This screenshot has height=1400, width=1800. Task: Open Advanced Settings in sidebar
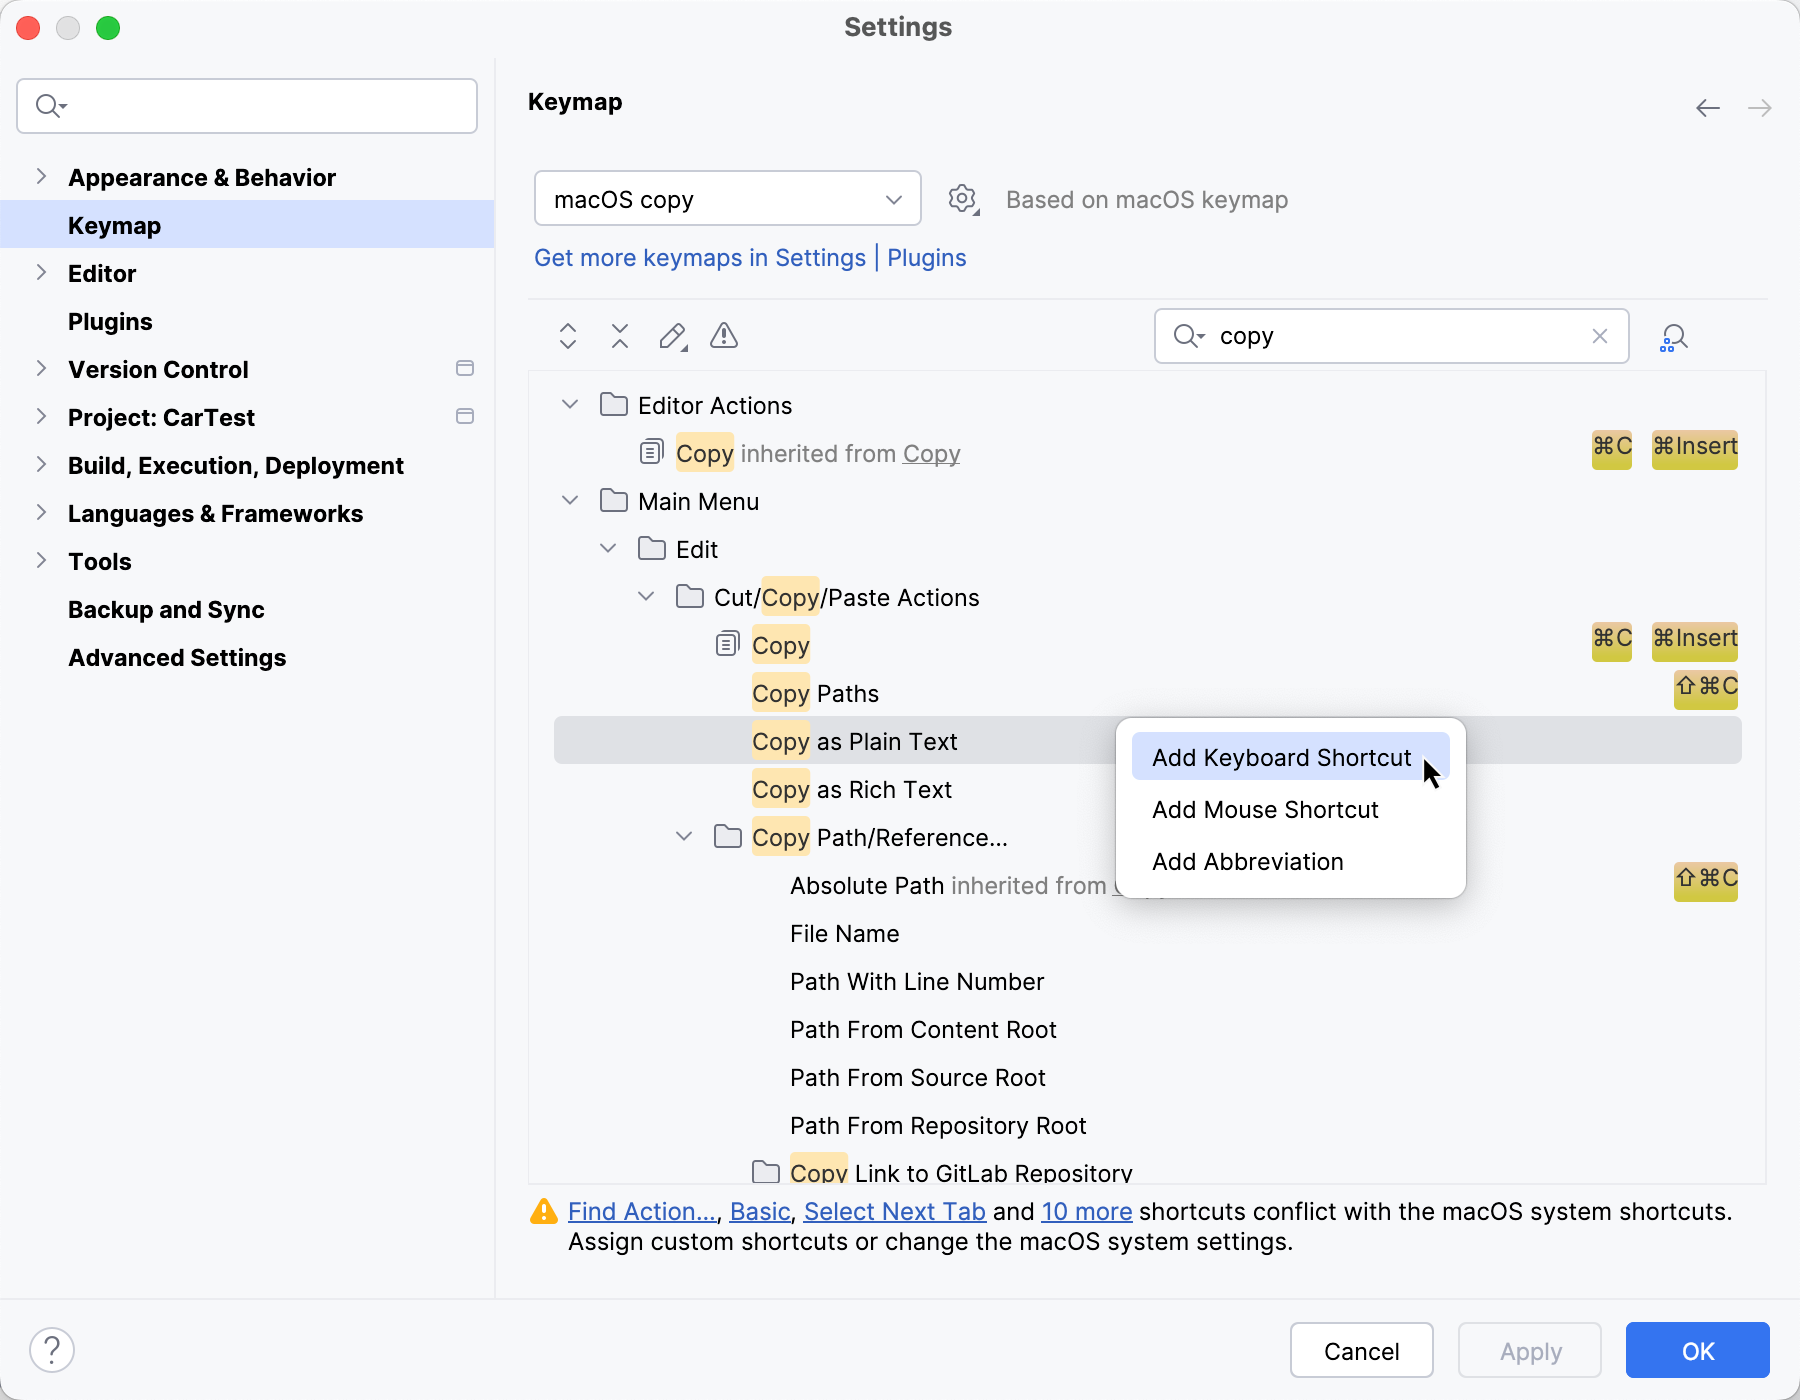click(176, 657)
